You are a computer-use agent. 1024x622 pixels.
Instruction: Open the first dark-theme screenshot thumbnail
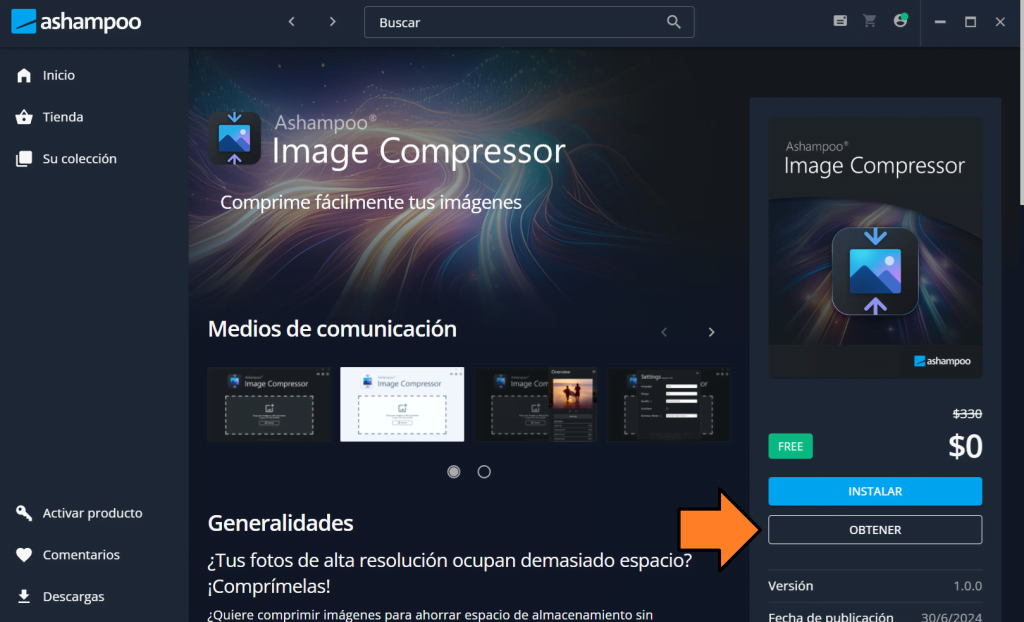269,404
